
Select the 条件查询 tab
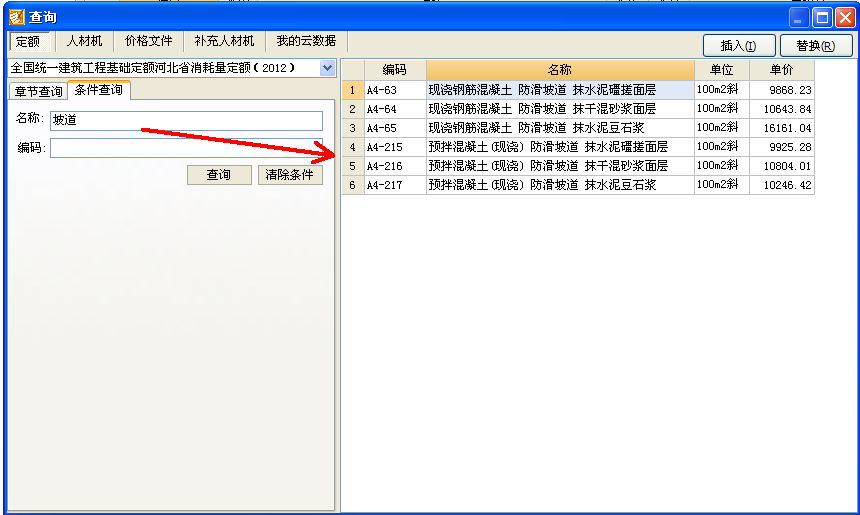click(99, 90)
